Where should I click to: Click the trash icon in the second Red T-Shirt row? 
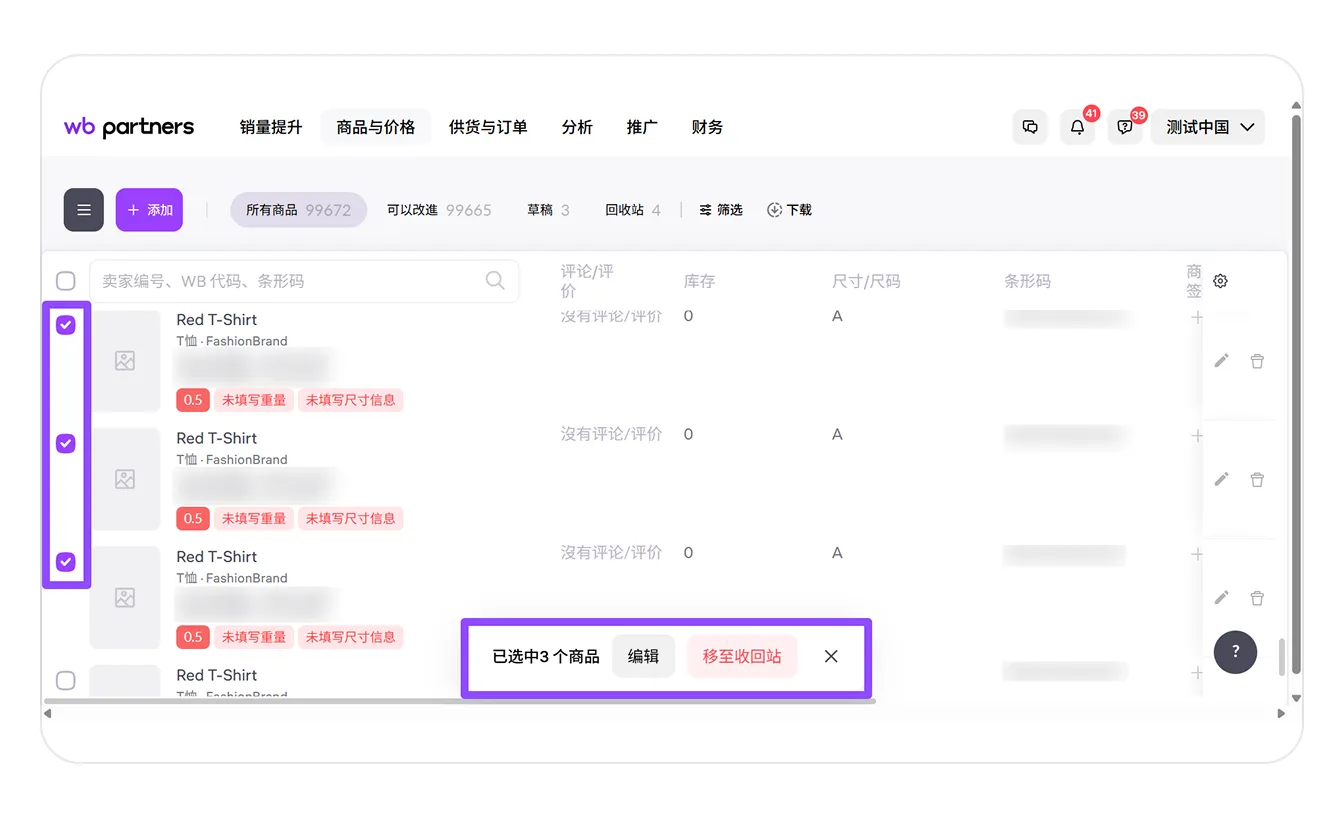tap(1257, 479)
